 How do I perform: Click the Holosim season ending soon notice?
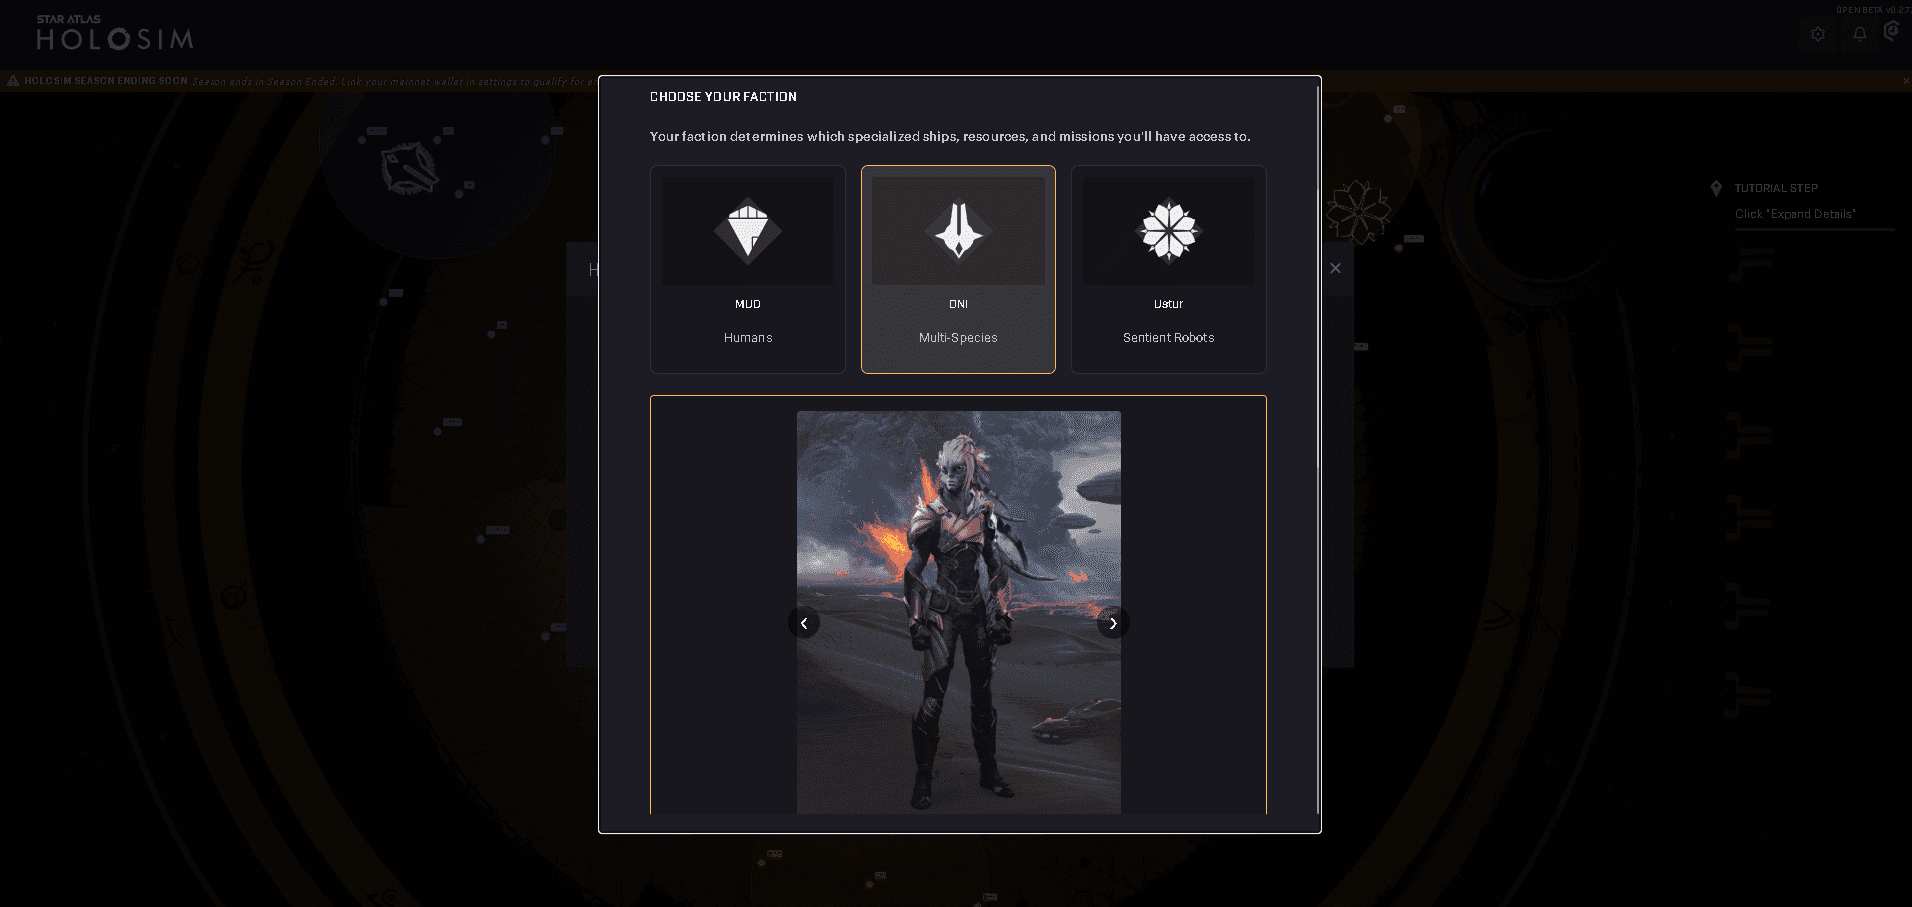coord(106,81)
